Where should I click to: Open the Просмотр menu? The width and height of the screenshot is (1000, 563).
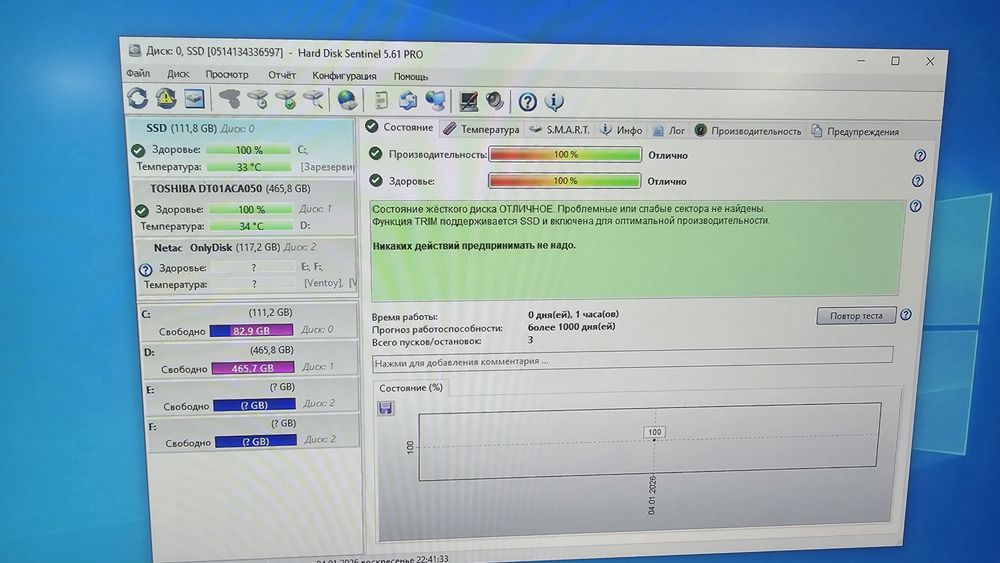pos(226,75)
